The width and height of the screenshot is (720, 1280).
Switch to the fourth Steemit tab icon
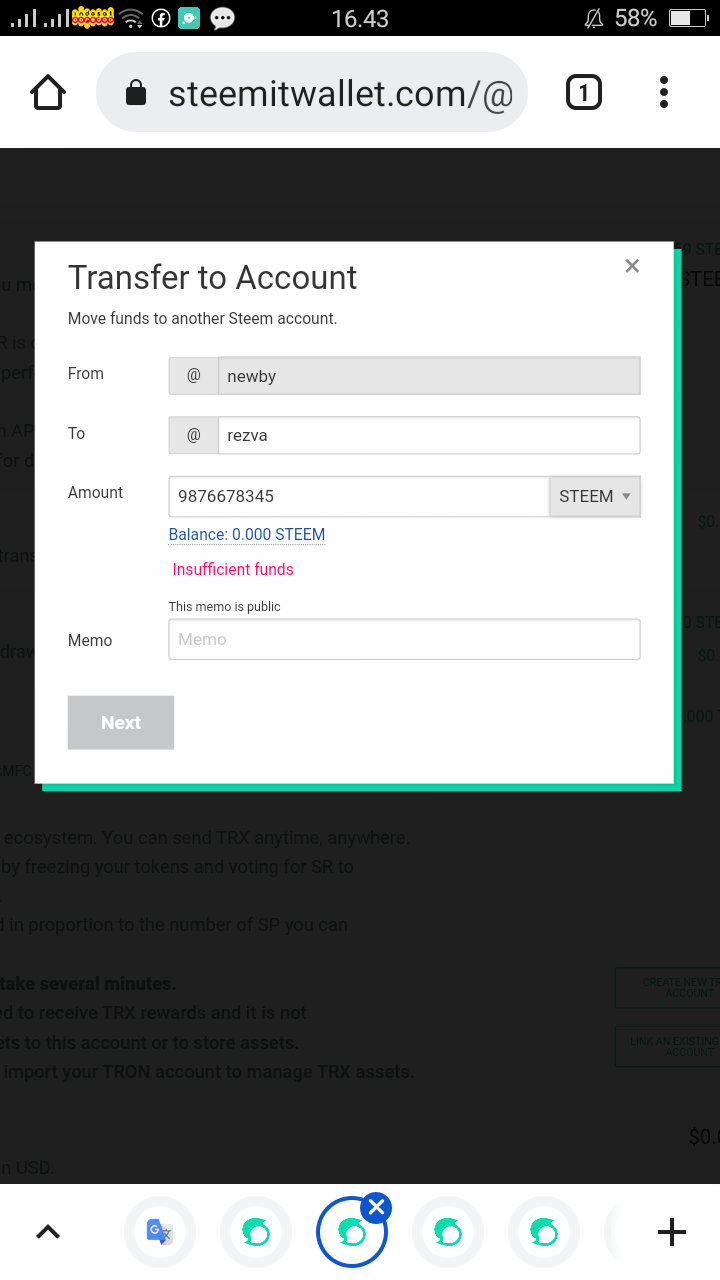click(x=544, y=1232)
